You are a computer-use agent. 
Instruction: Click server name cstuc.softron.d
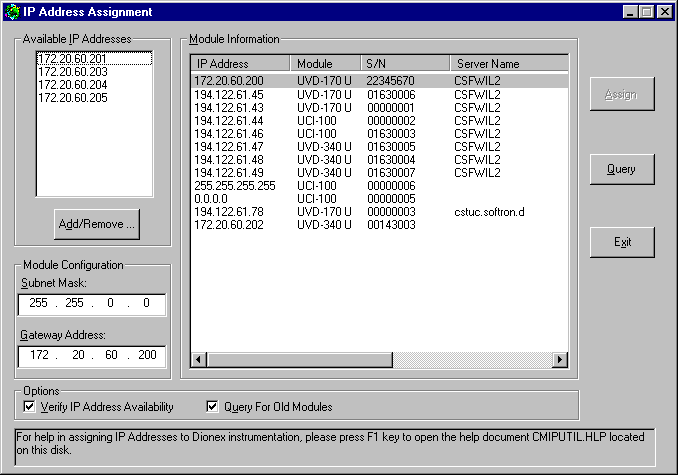point(489,211)
